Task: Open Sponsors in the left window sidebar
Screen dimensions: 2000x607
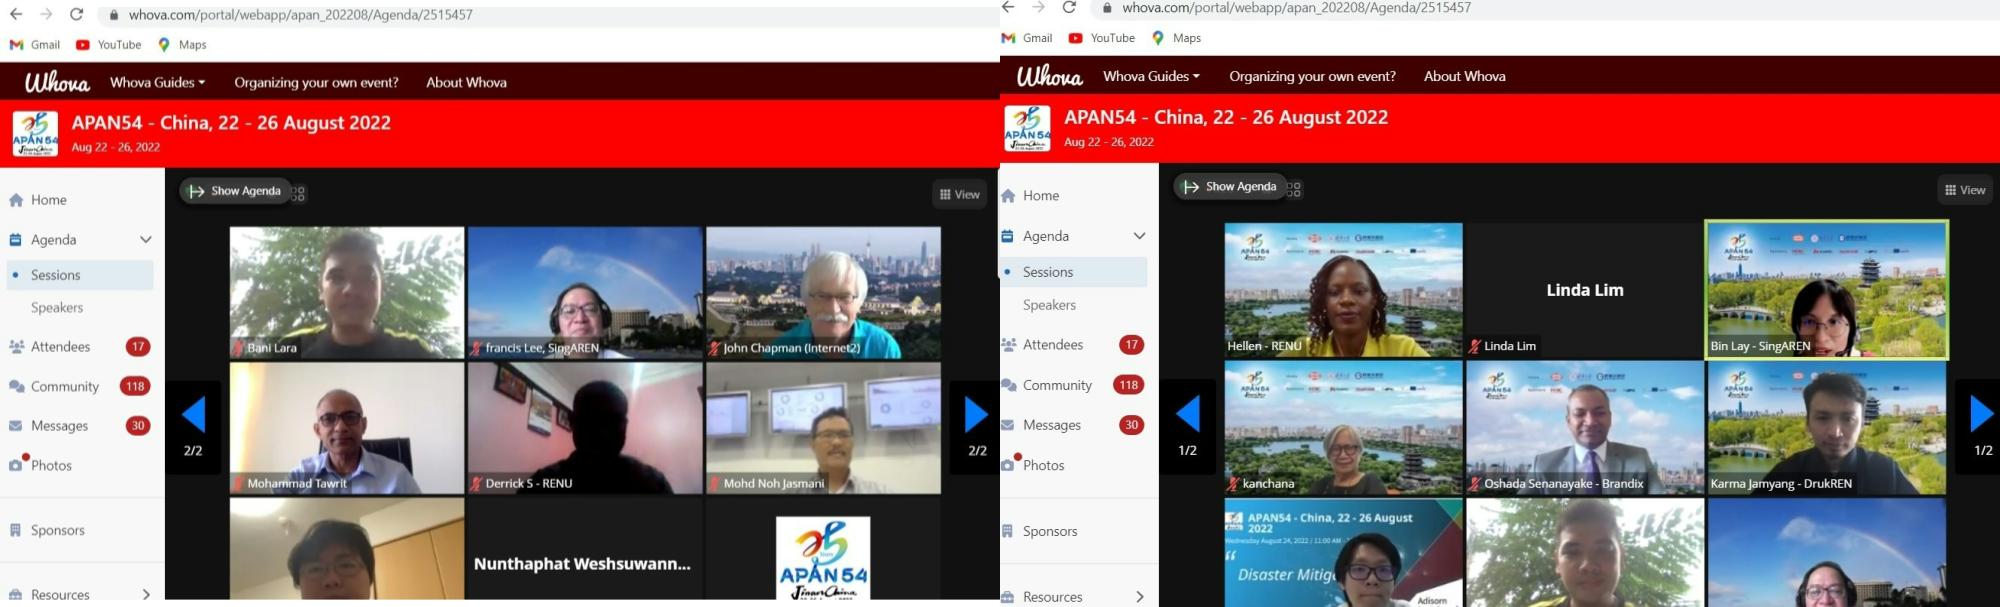Action: point(57,530)
